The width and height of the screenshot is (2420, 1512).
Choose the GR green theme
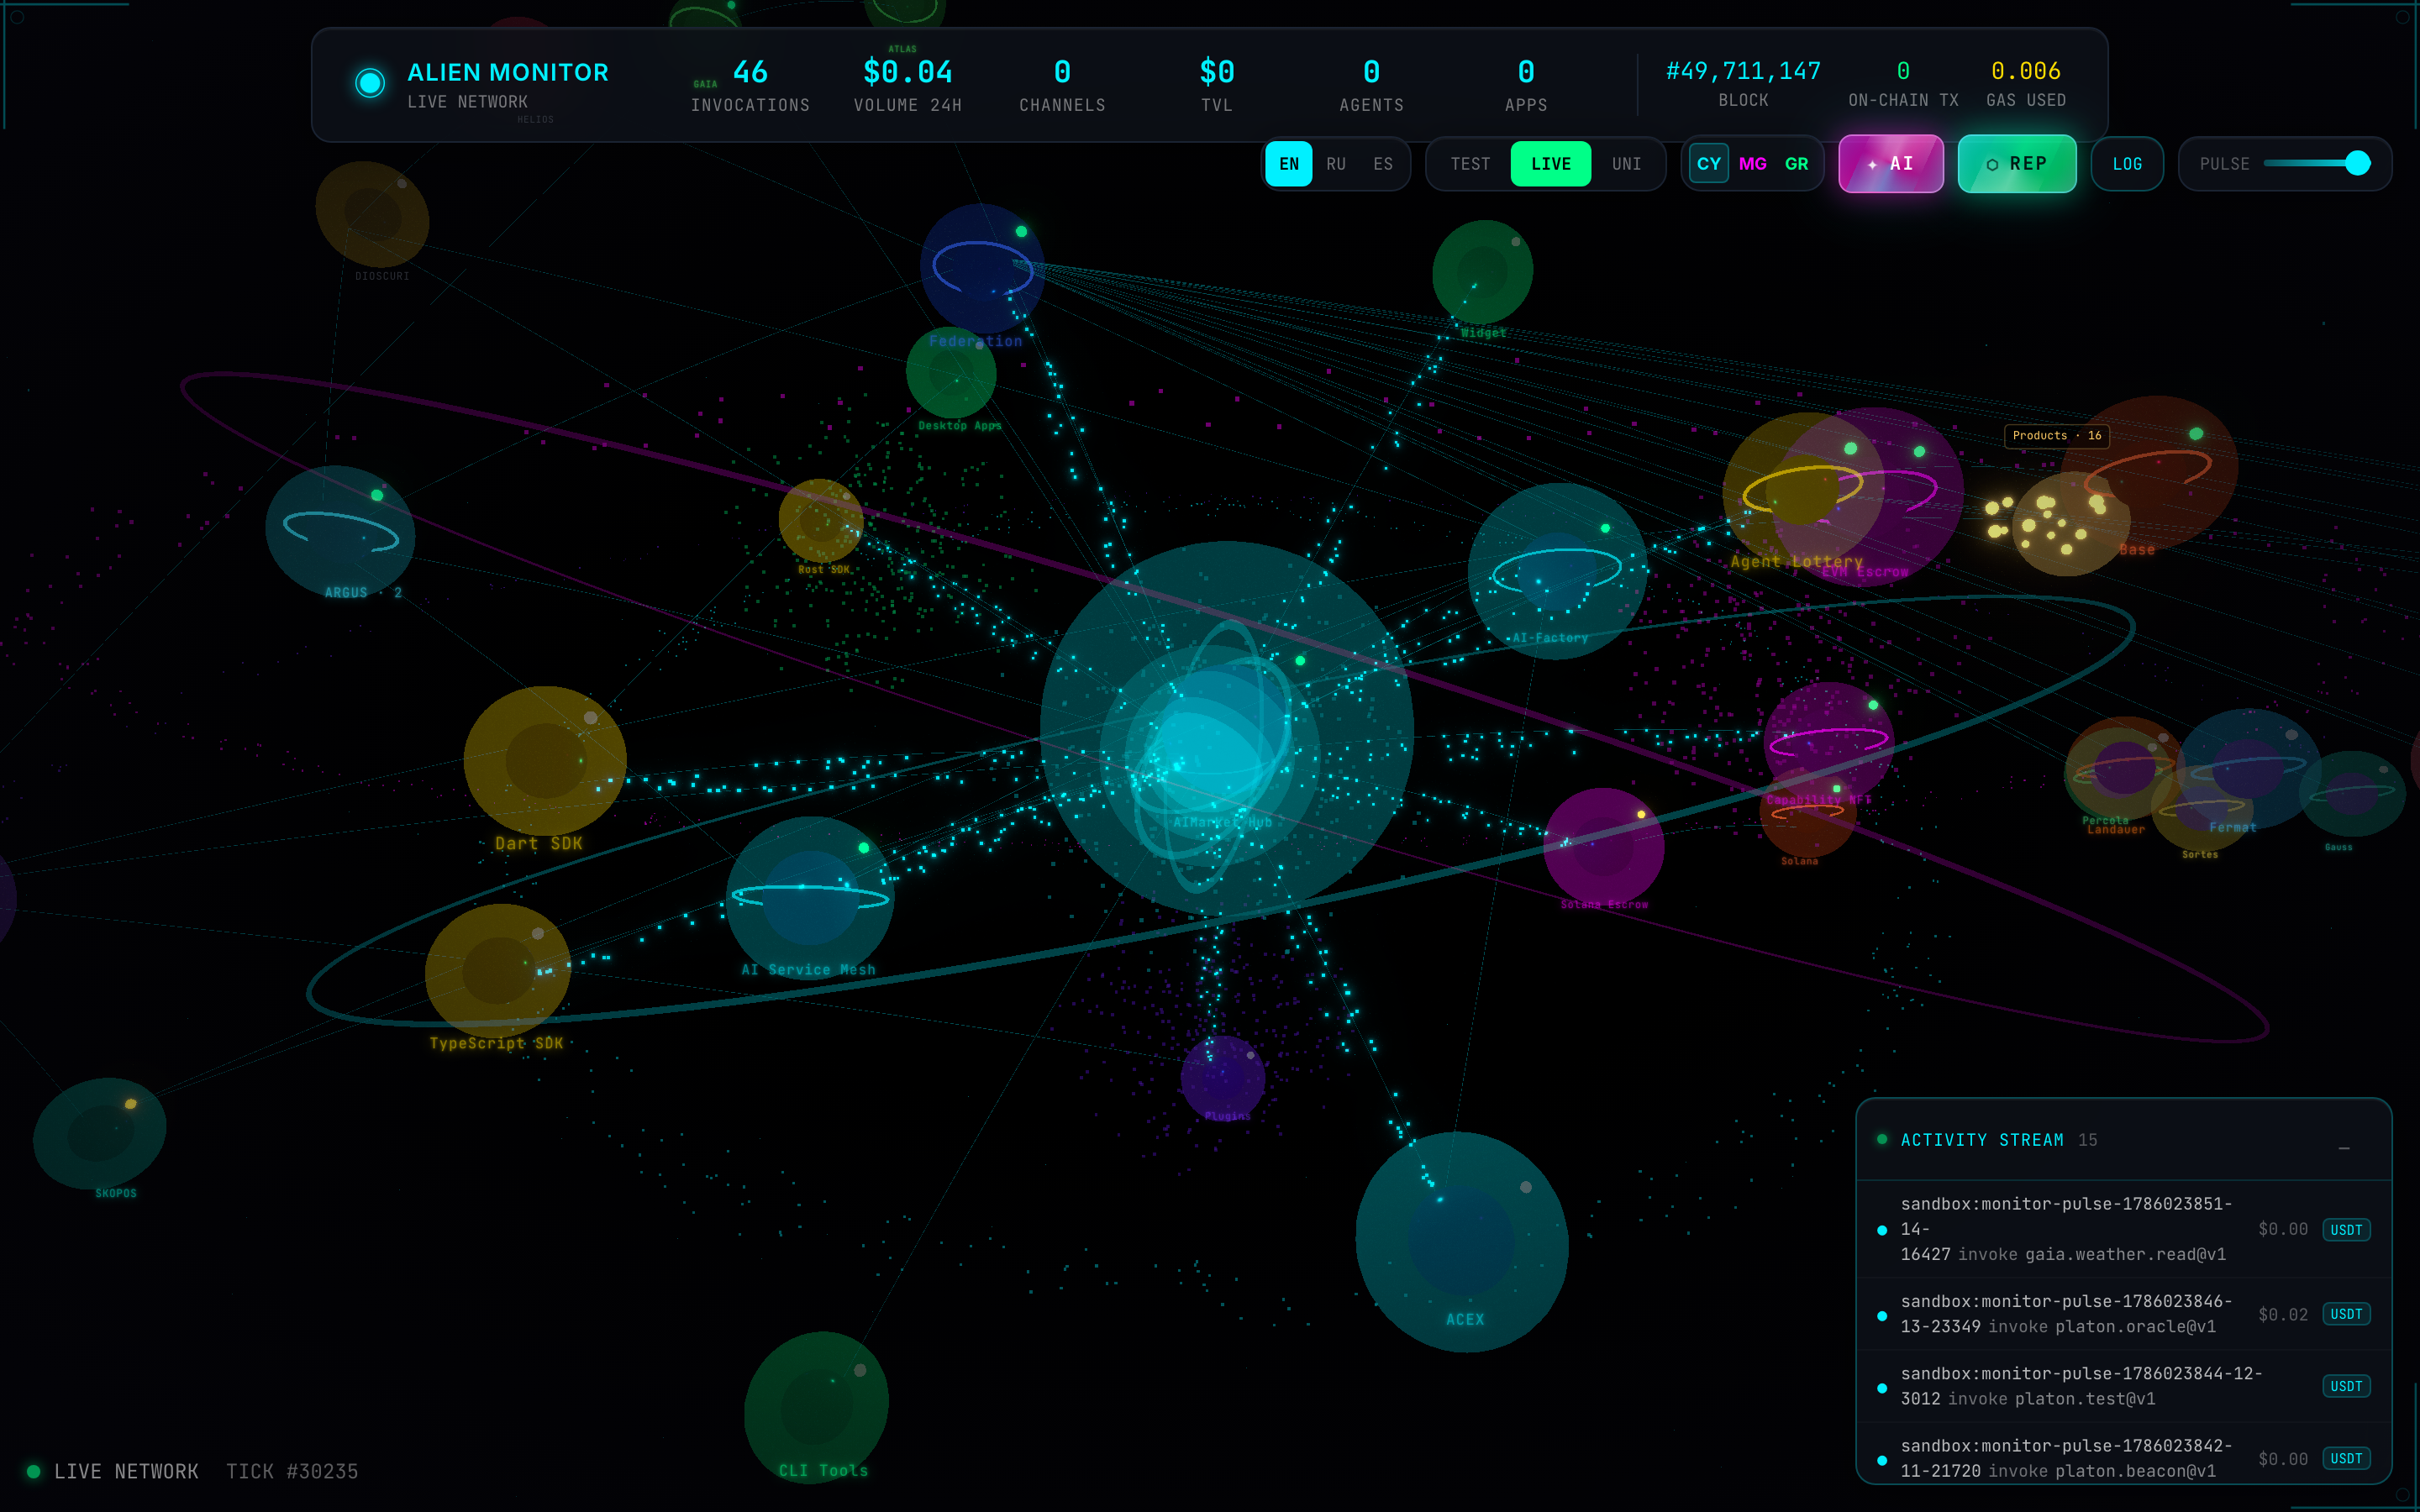1797,164
